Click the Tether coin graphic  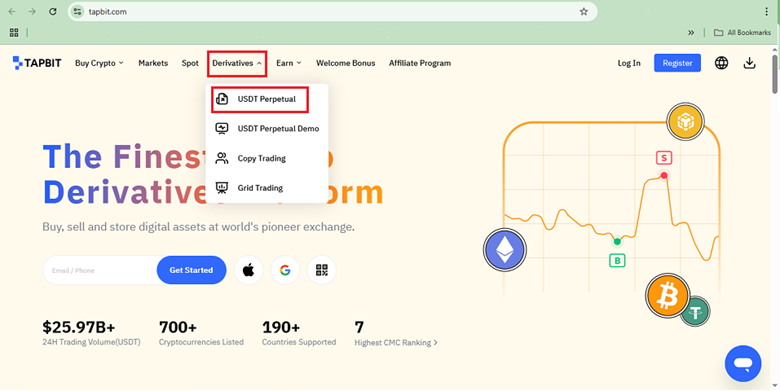695,312
